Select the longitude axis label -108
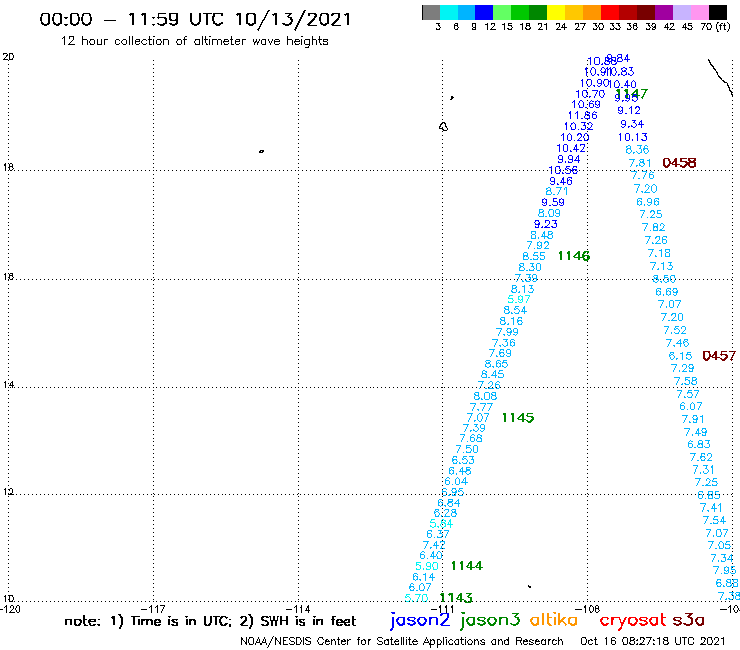 (x=588, y=609)
